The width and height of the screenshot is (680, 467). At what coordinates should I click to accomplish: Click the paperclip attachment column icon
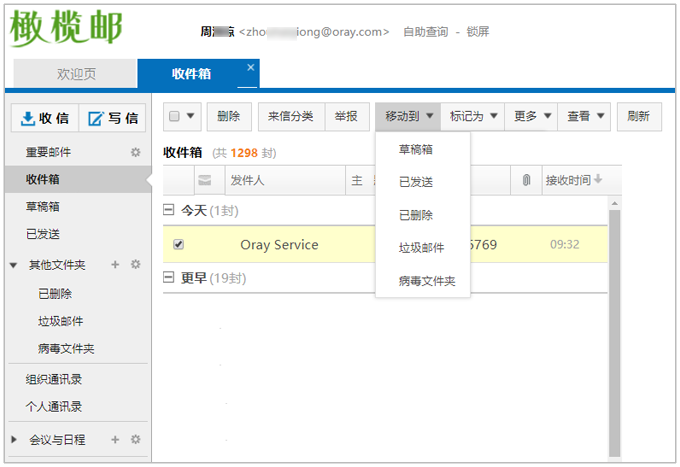click(x=526, y=181)
